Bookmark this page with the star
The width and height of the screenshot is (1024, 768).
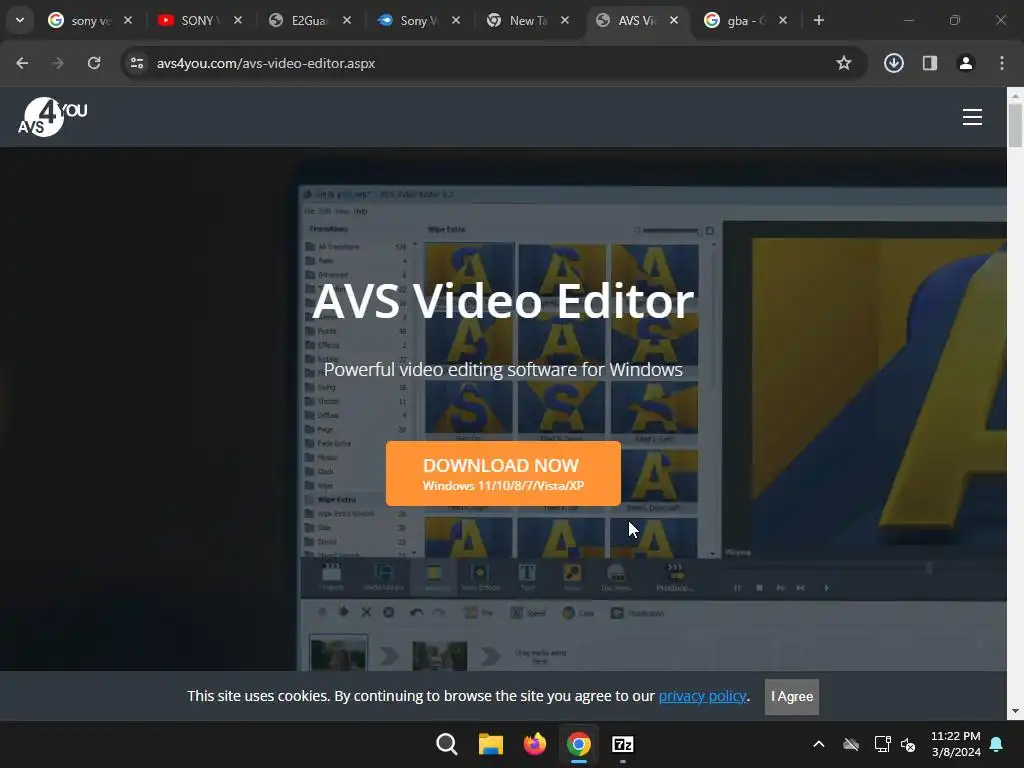pyautogui.click(x=844, y=63)
